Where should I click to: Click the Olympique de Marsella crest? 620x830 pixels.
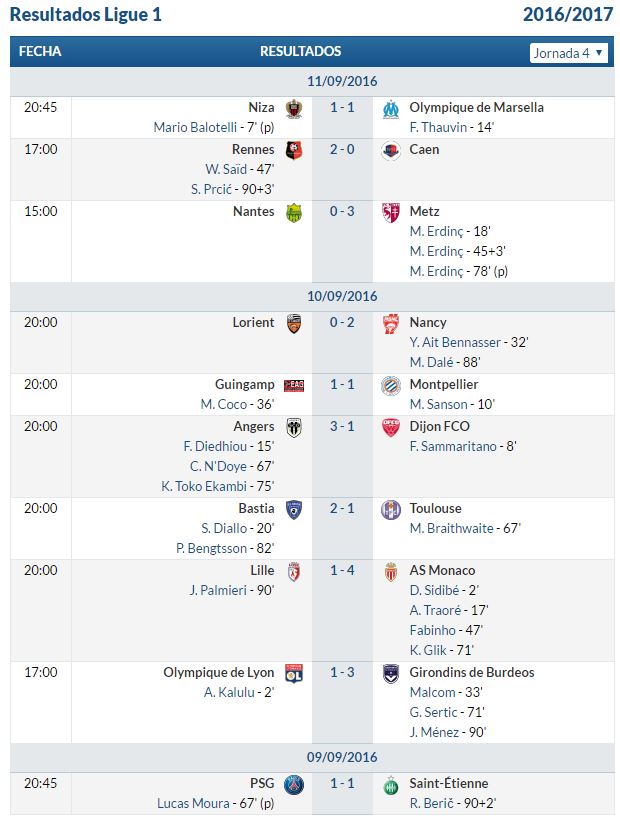[391, 109]
